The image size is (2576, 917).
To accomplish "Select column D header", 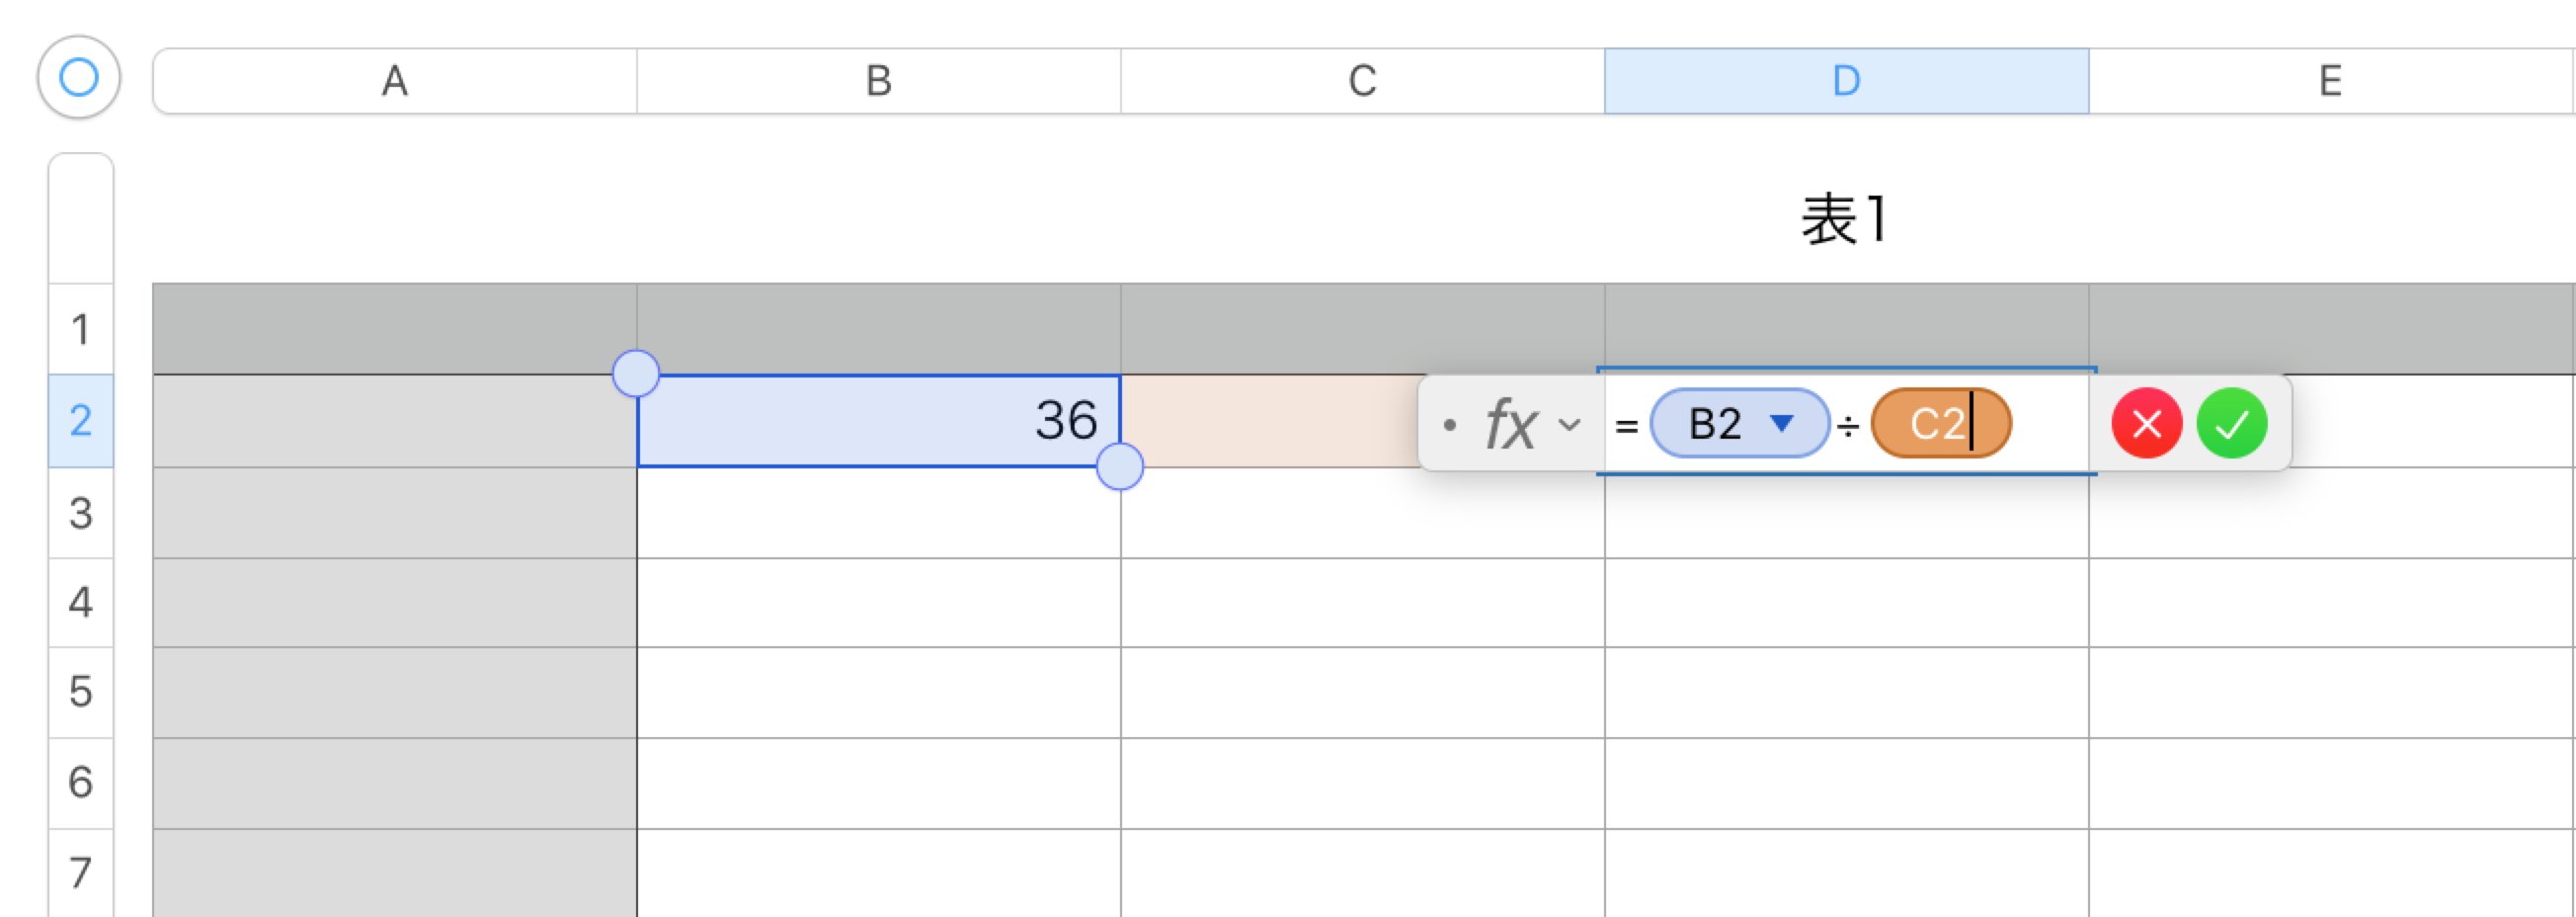I will [1846, 81].
